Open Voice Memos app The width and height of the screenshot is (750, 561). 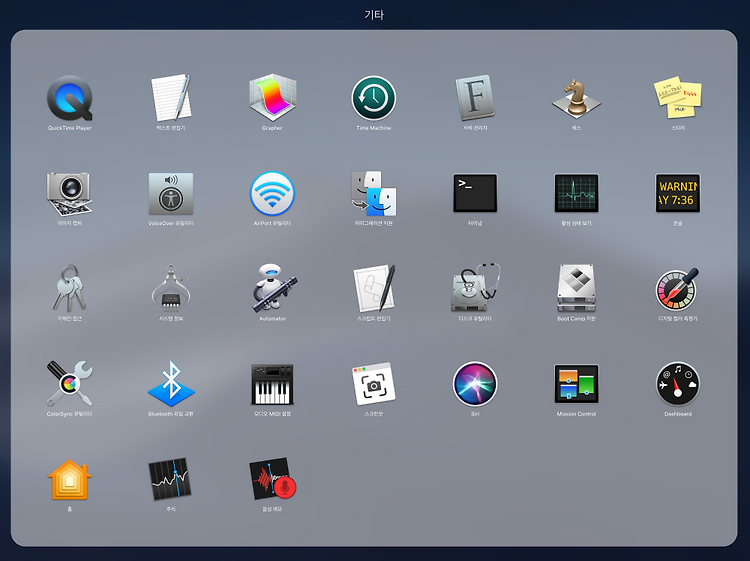(x=273, y=479)
